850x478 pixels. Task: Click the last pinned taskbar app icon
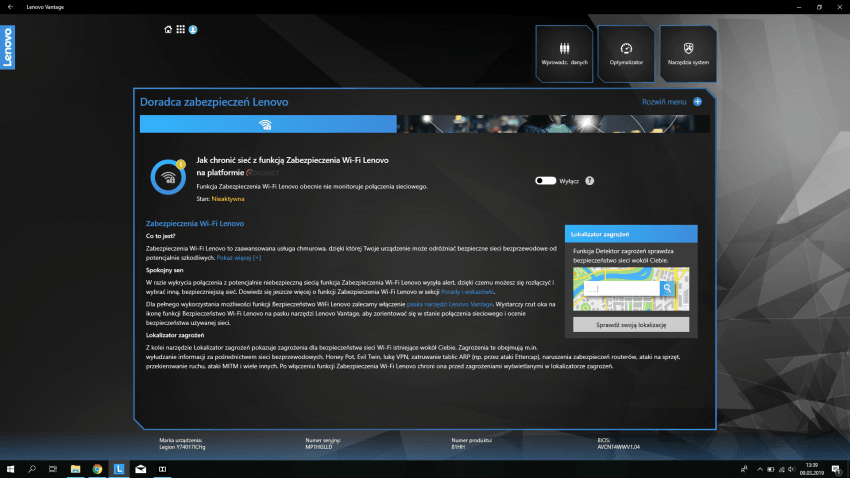(x=162, y=469)
